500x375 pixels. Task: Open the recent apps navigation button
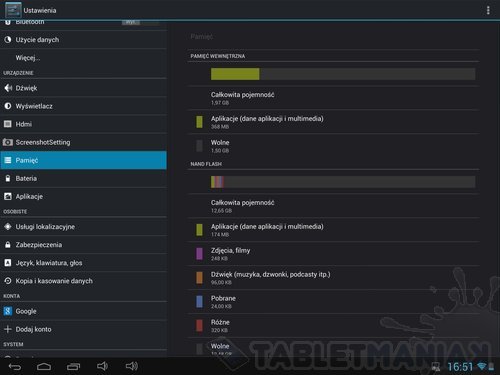click(x=73, y=367)
